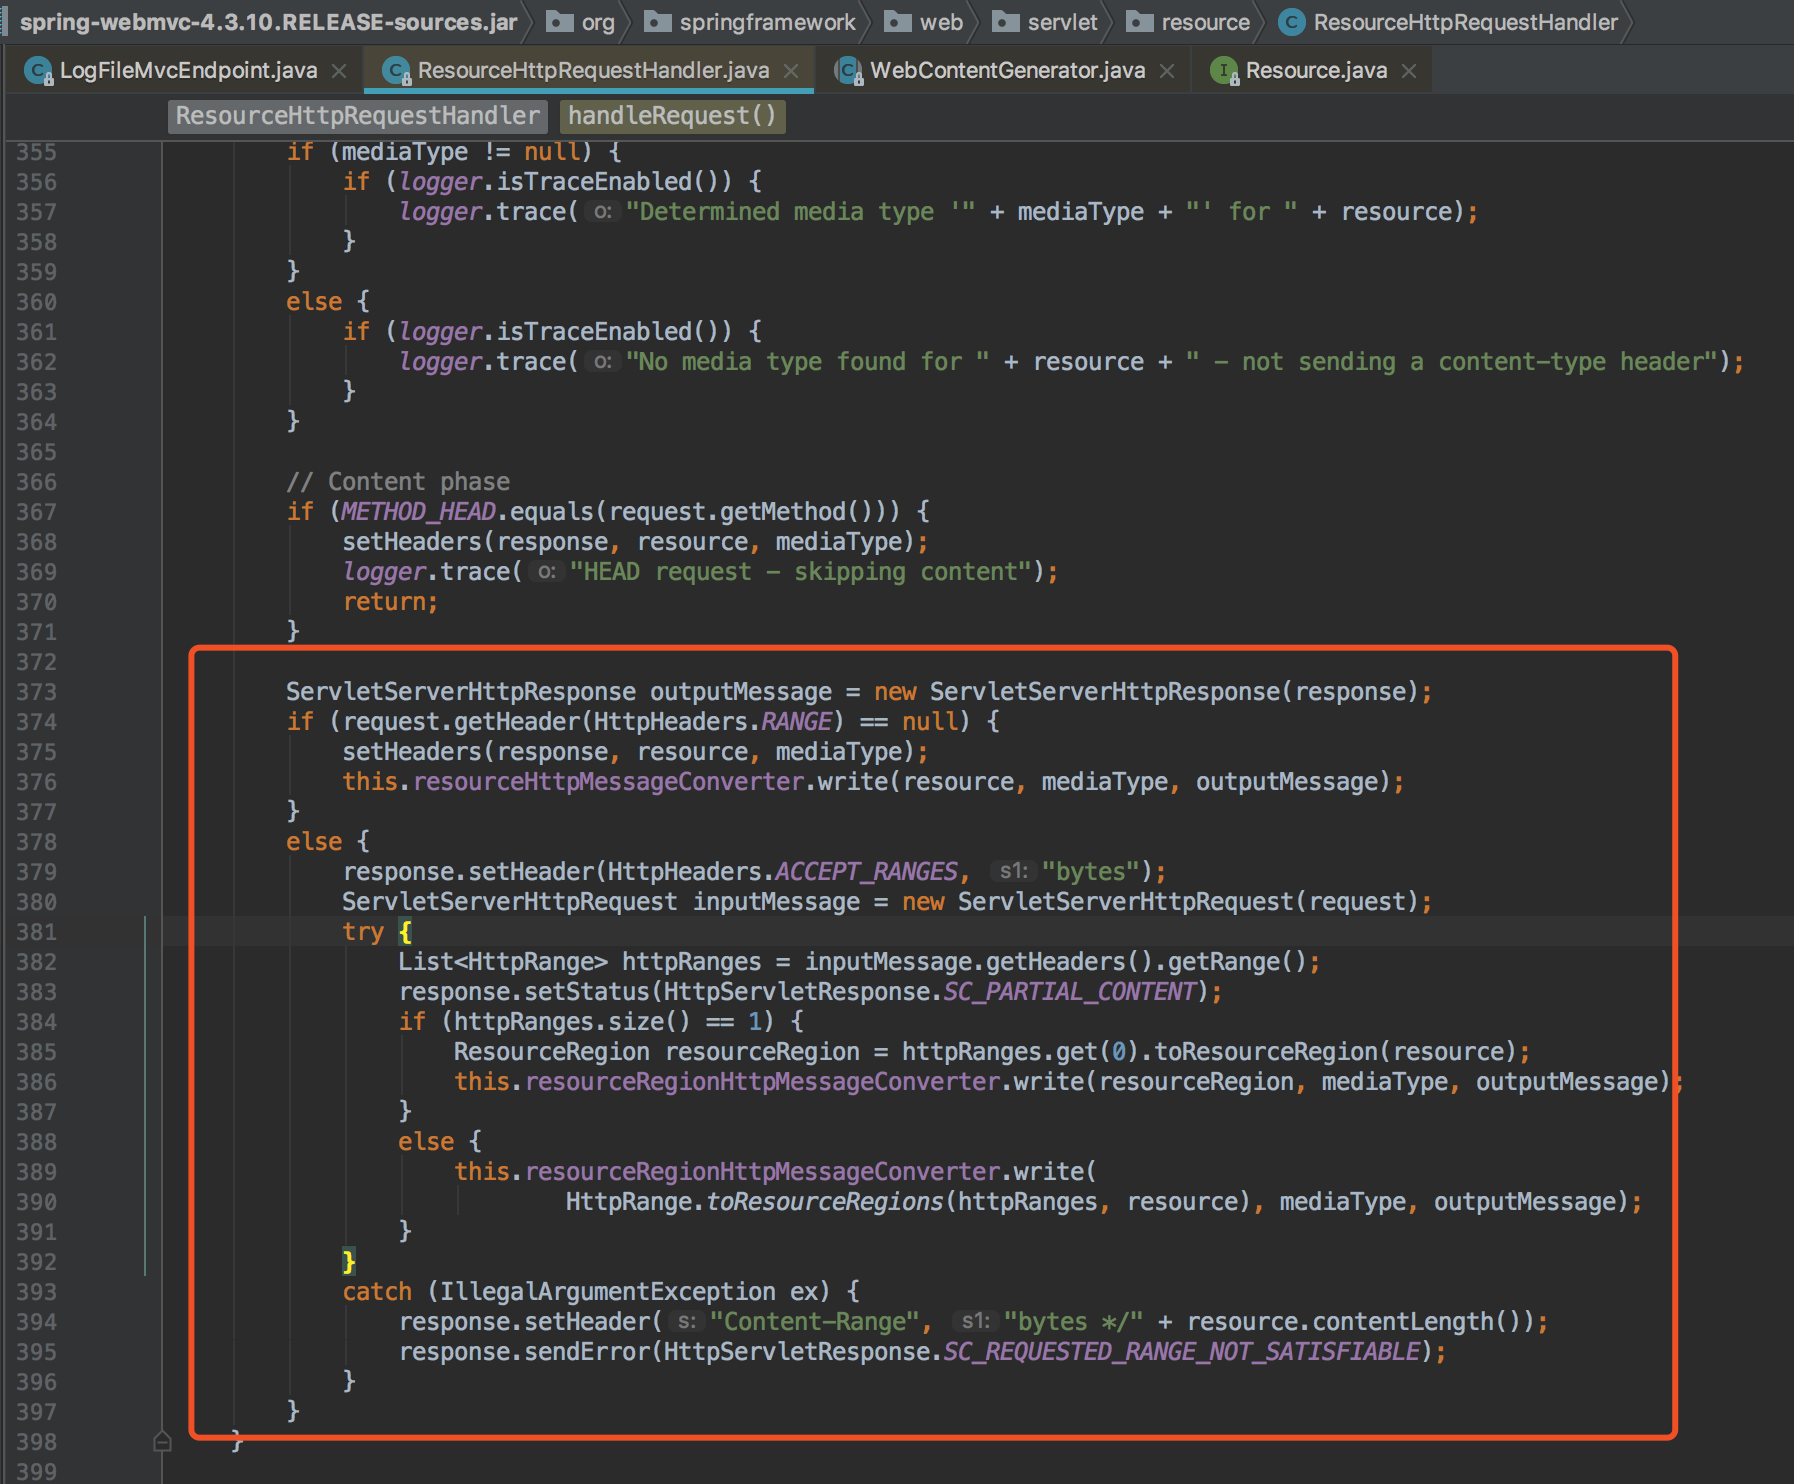Click line number 373 in the gutter
Viewport: 1794px width, 1484px height.
36,692
